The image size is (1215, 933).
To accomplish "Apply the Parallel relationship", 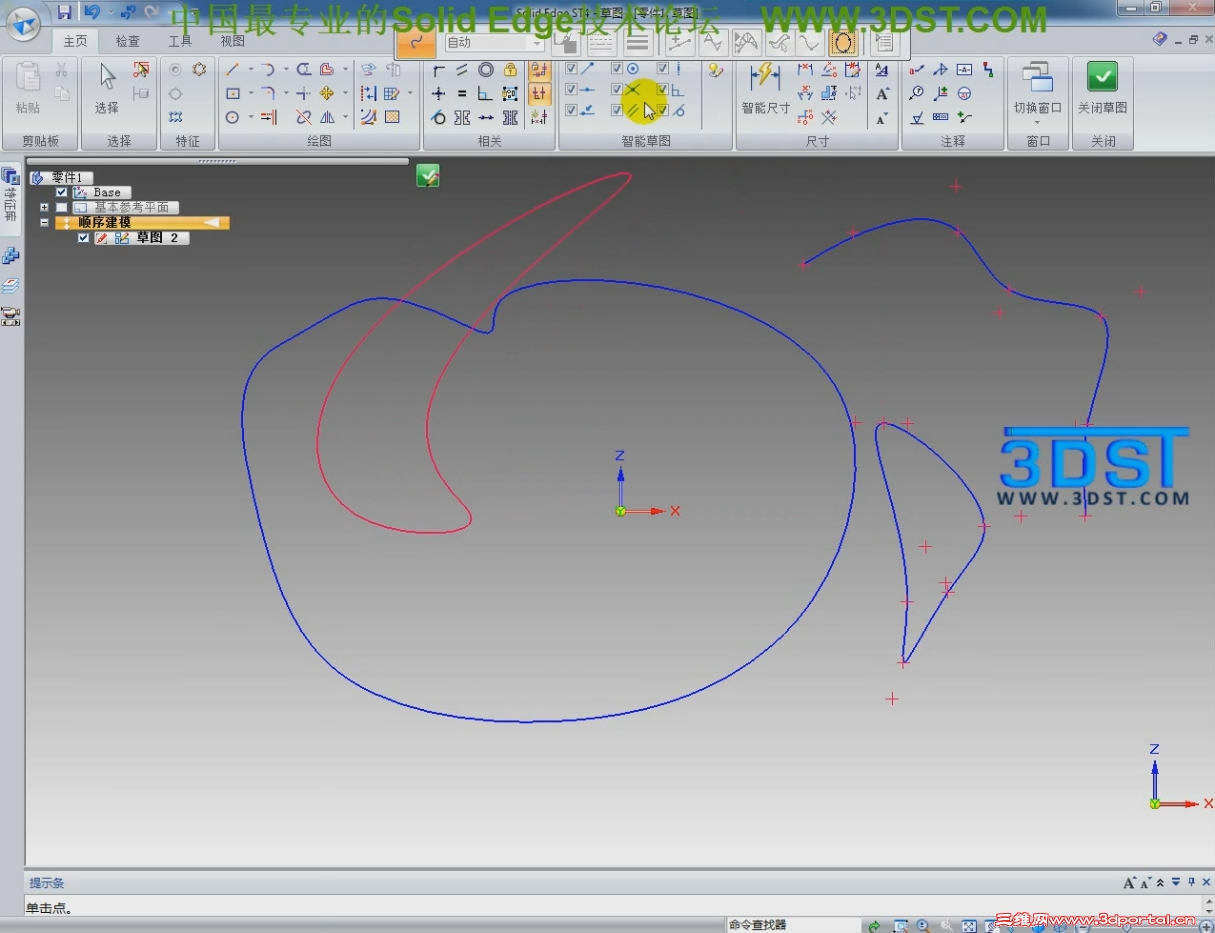I will [x=462, y=69].
